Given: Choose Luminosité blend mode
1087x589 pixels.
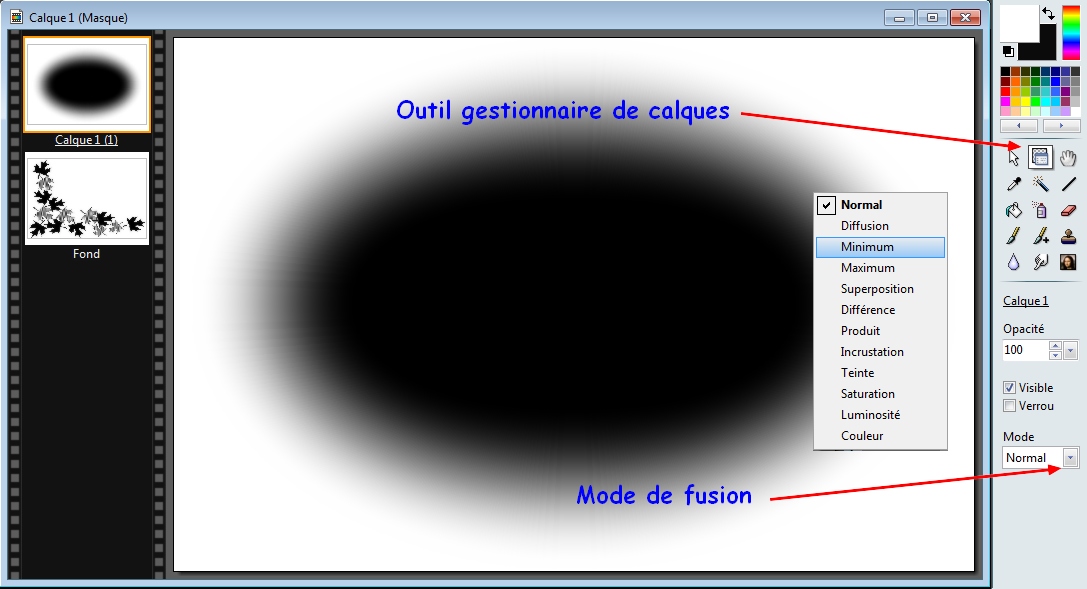Looking at the screenshot, I should [x=880, y=415].
